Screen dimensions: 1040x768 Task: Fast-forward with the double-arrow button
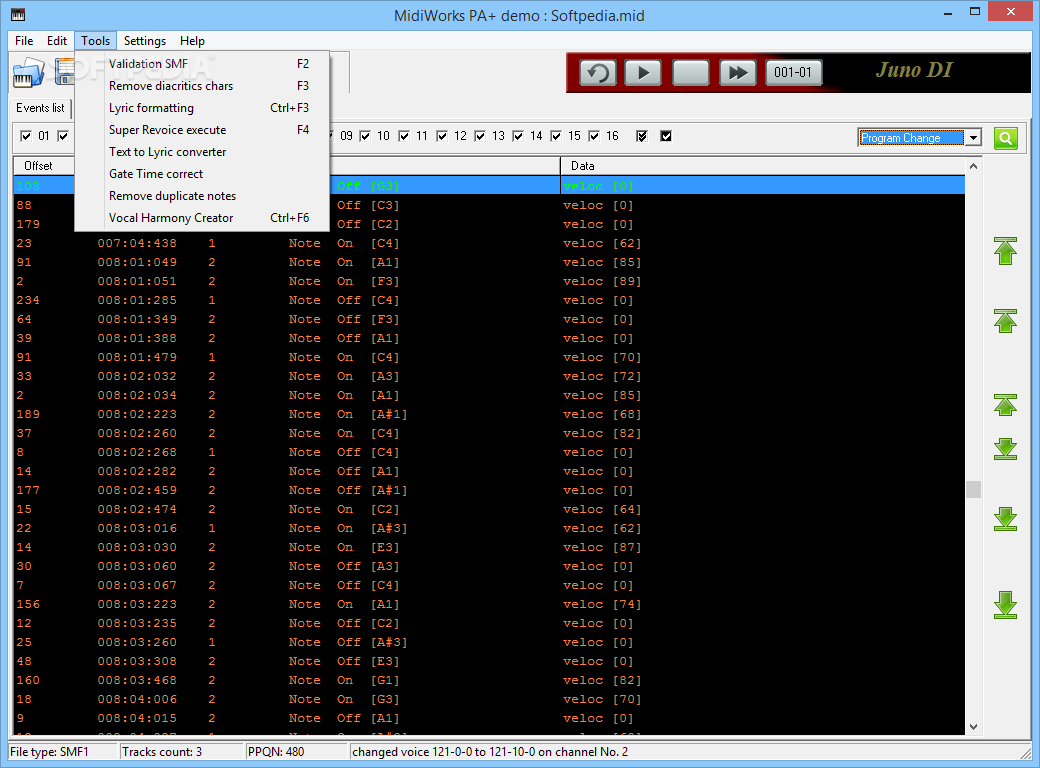(x=738, y=72)
